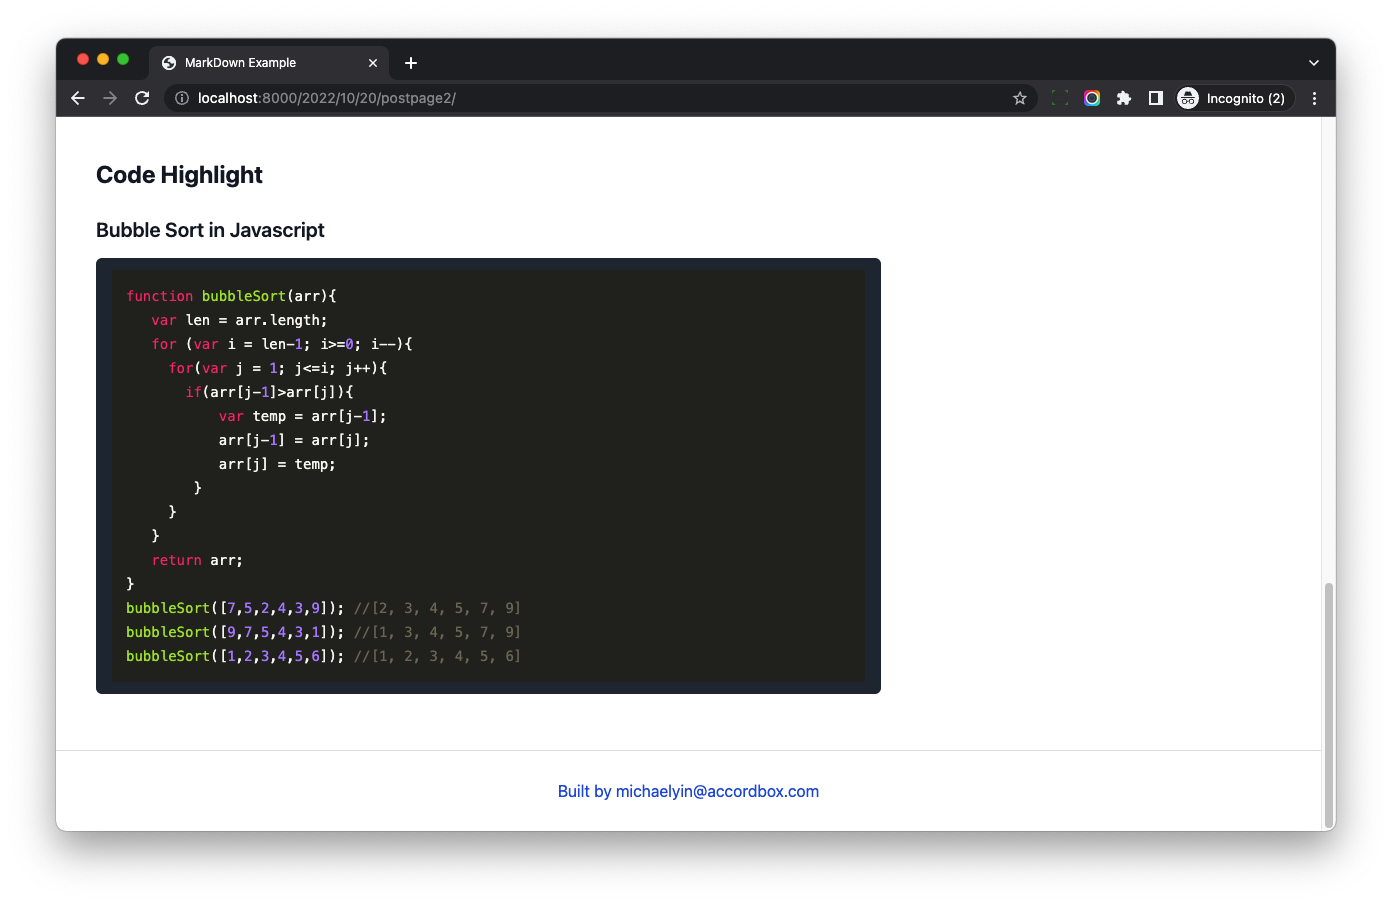Image resolution: width=1392 pixels, height=905 pixels.
Task: Expand the tab search chevron
Action: 1314,63
